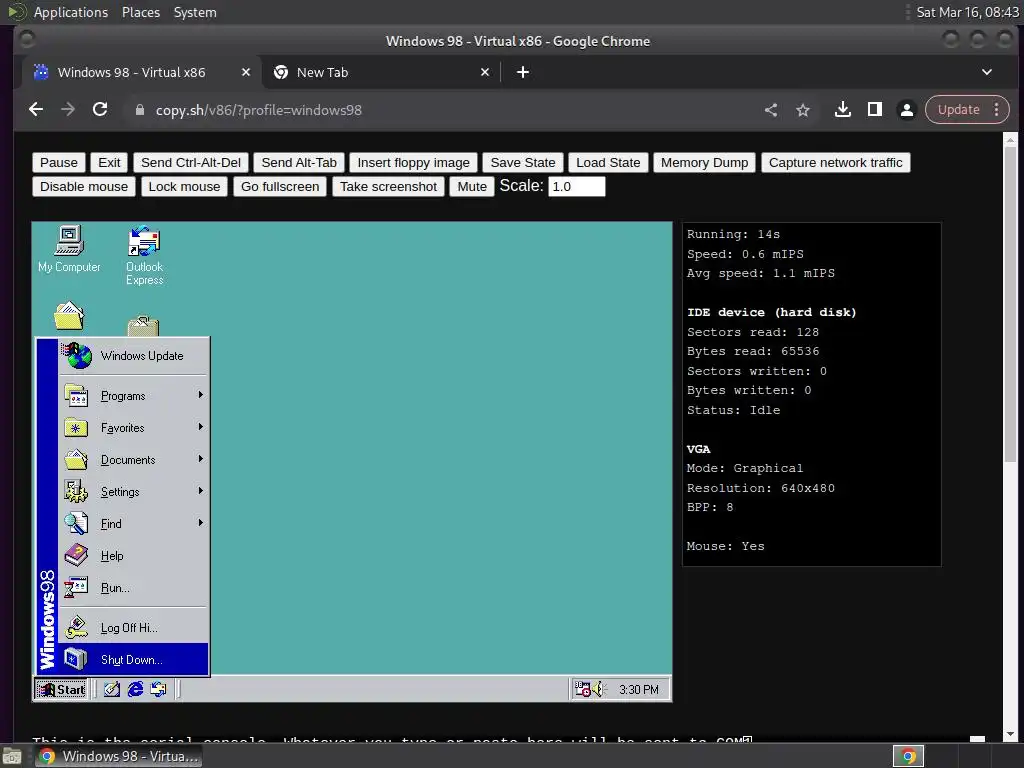
Task: Open the side panel icon in Chrome
Action: click(875, 110)
